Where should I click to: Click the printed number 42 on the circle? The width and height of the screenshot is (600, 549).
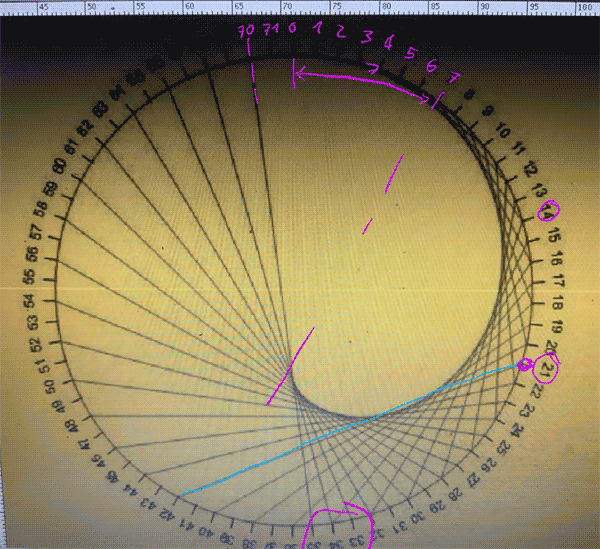click(167, 513)
